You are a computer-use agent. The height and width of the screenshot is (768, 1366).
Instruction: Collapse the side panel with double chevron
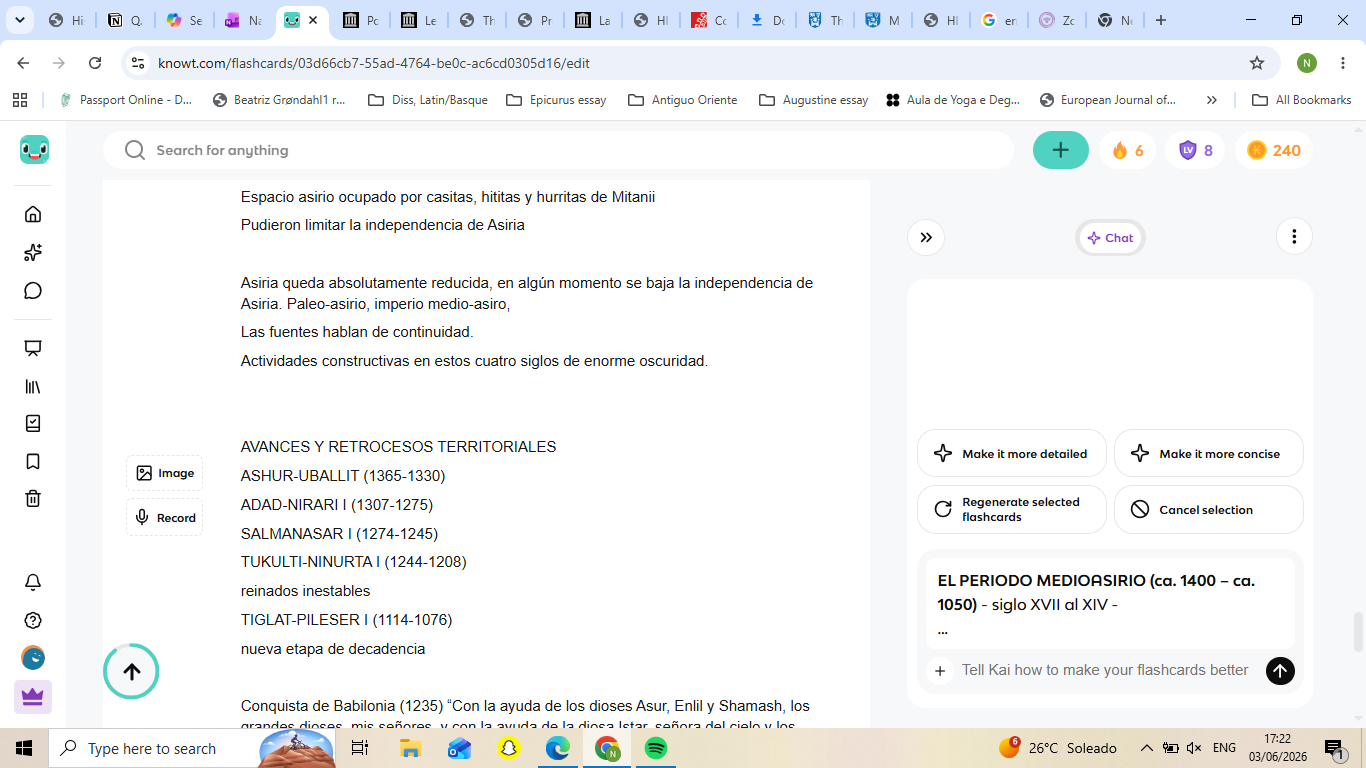926,237
